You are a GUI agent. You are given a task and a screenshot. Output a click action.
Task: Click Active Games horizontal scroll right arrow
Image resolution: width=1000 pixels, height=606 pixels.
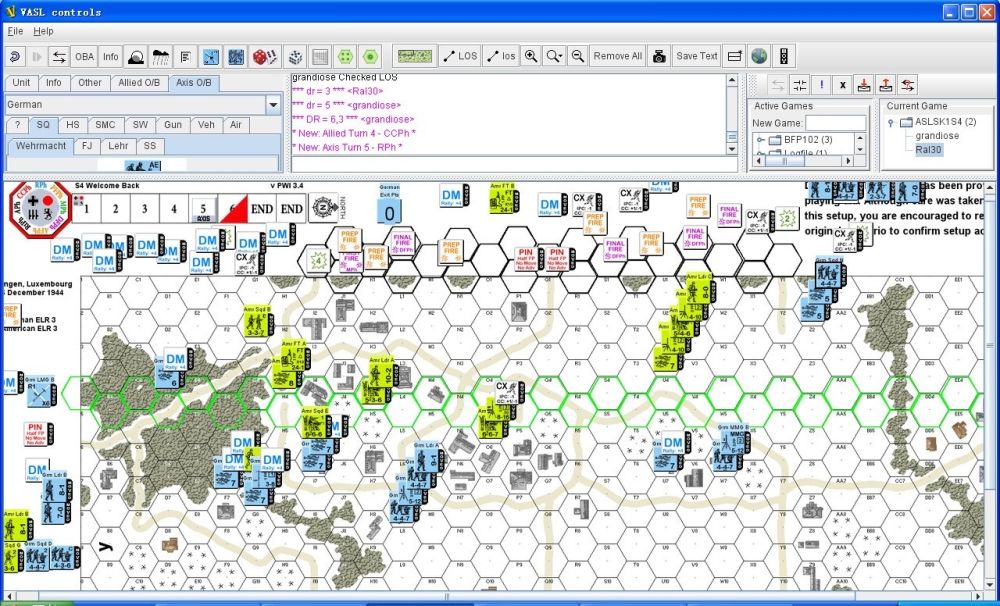tap(848, 161)
